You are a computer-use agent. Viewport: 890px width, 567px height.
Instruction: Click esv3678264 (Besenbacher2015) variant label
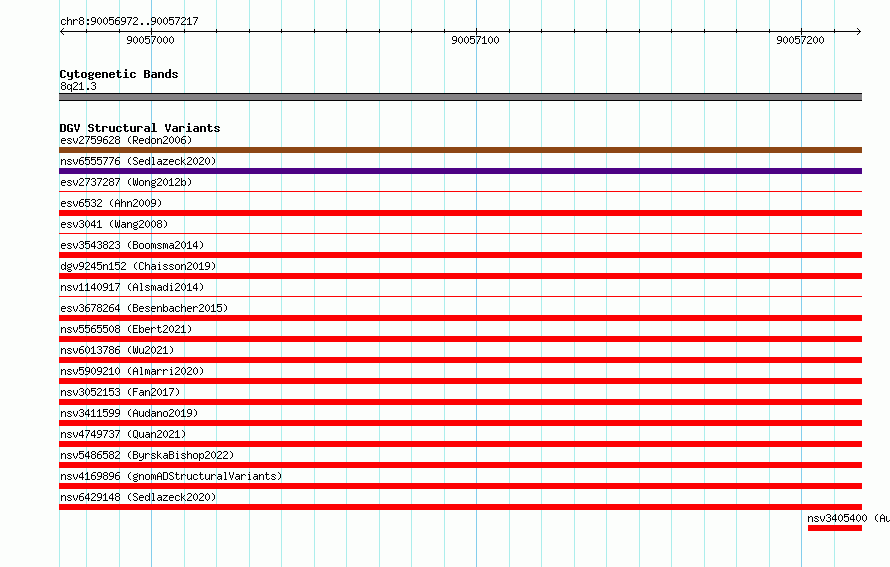coord(144,308)
